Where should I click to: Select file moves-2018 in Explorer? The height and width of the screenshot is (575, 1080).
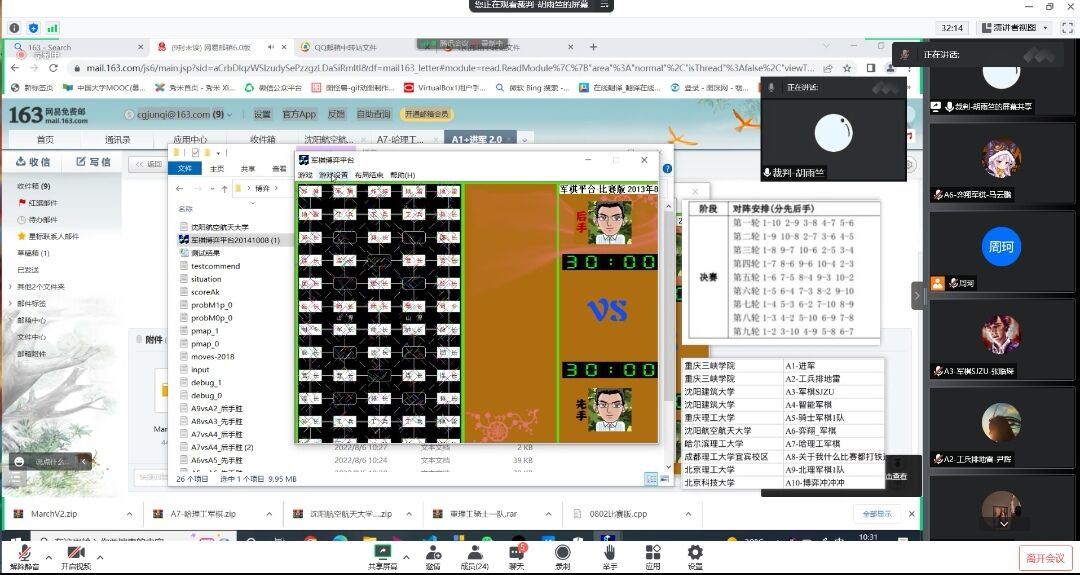212,356
